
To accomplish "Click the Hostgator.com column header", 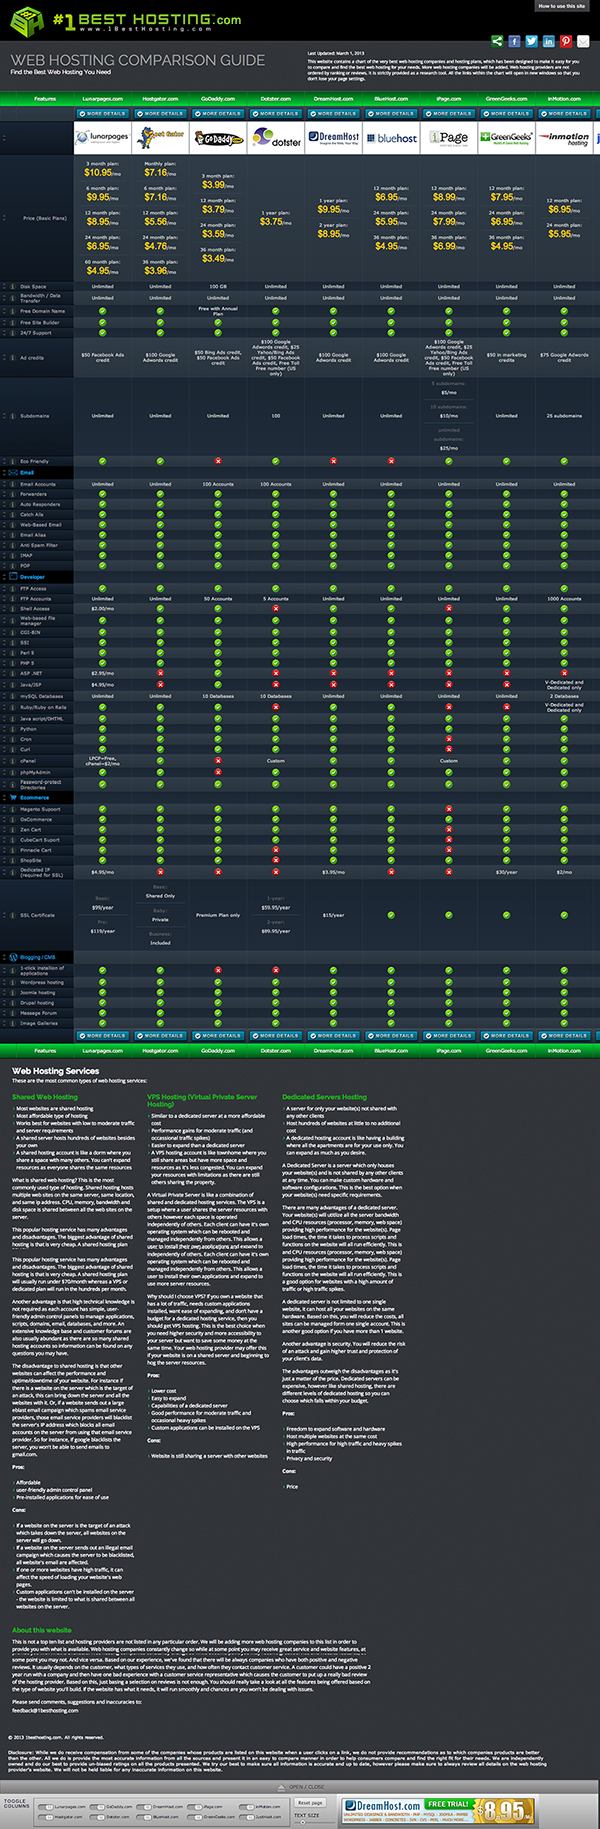I will coord(160,99).
